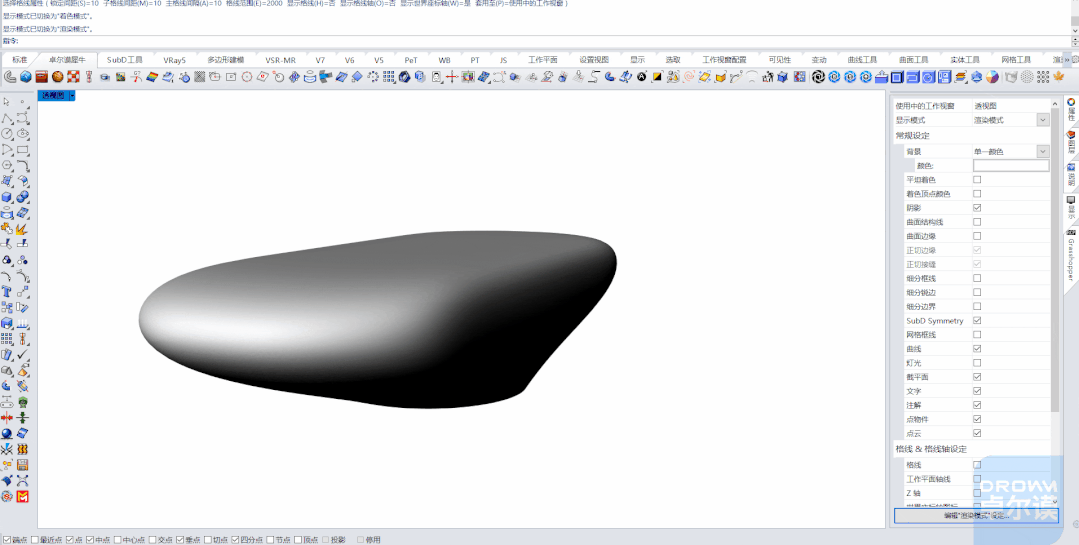Open the 背景 dropdown showing 单一颜色
Image resolution: width=1079 pixels, height=545 pixels.
[x=1043, y=151]
